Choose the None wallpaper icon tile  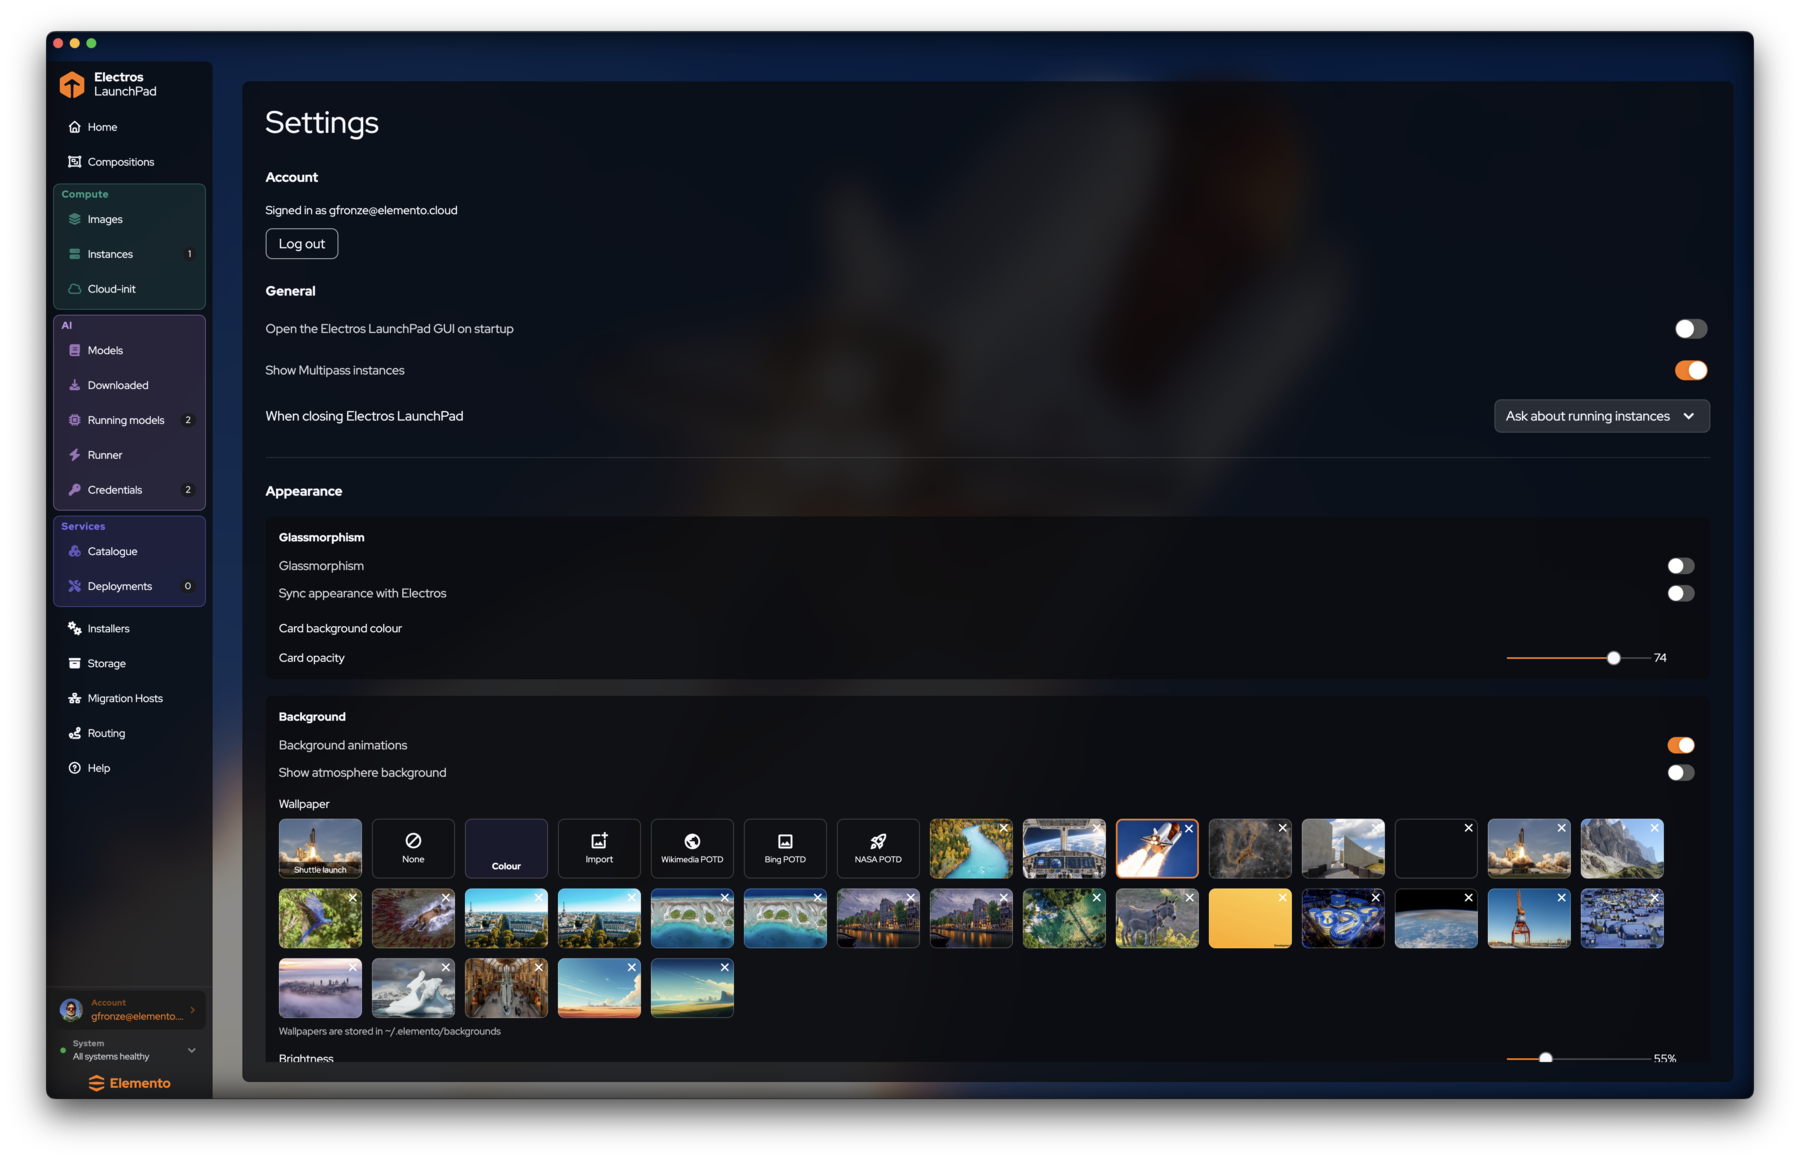(x=413, y=848)
